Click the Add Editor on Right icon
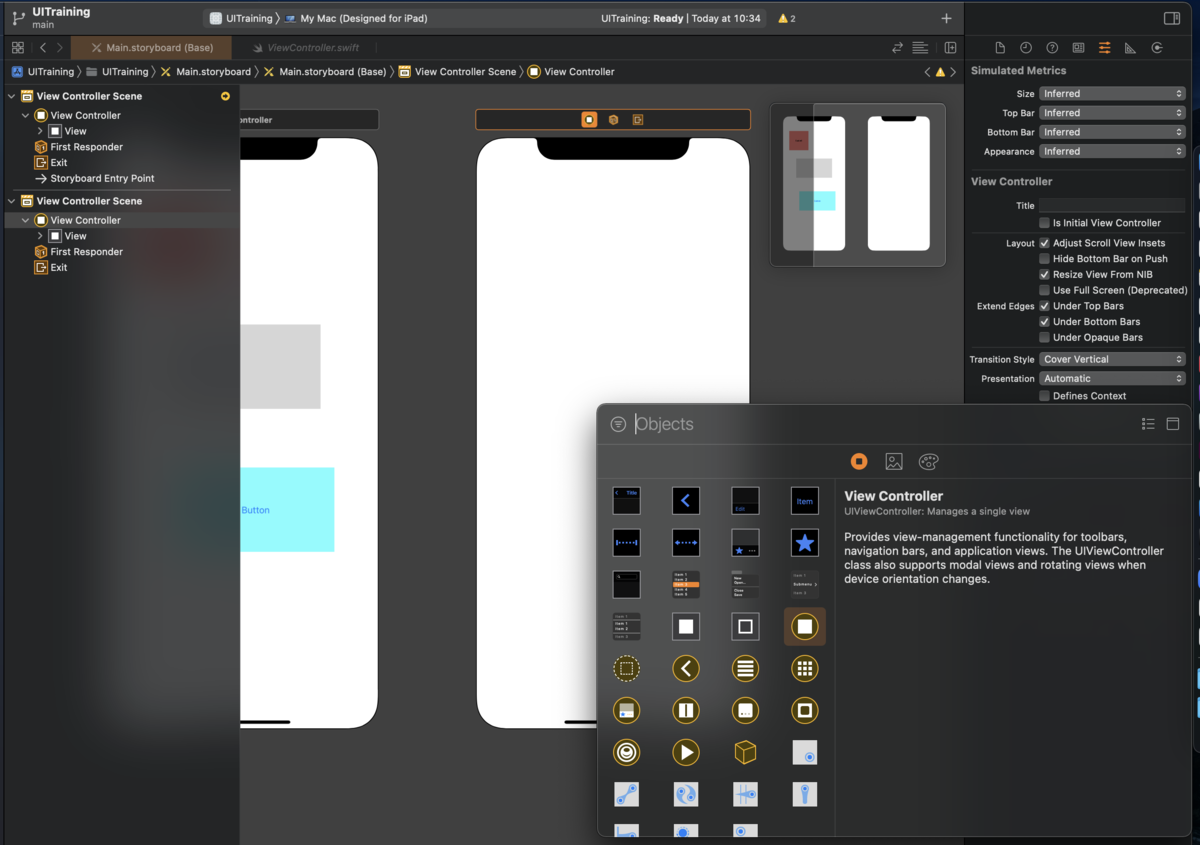The width and height of the screenshot is (1200, 845). [x=950, y=47]
